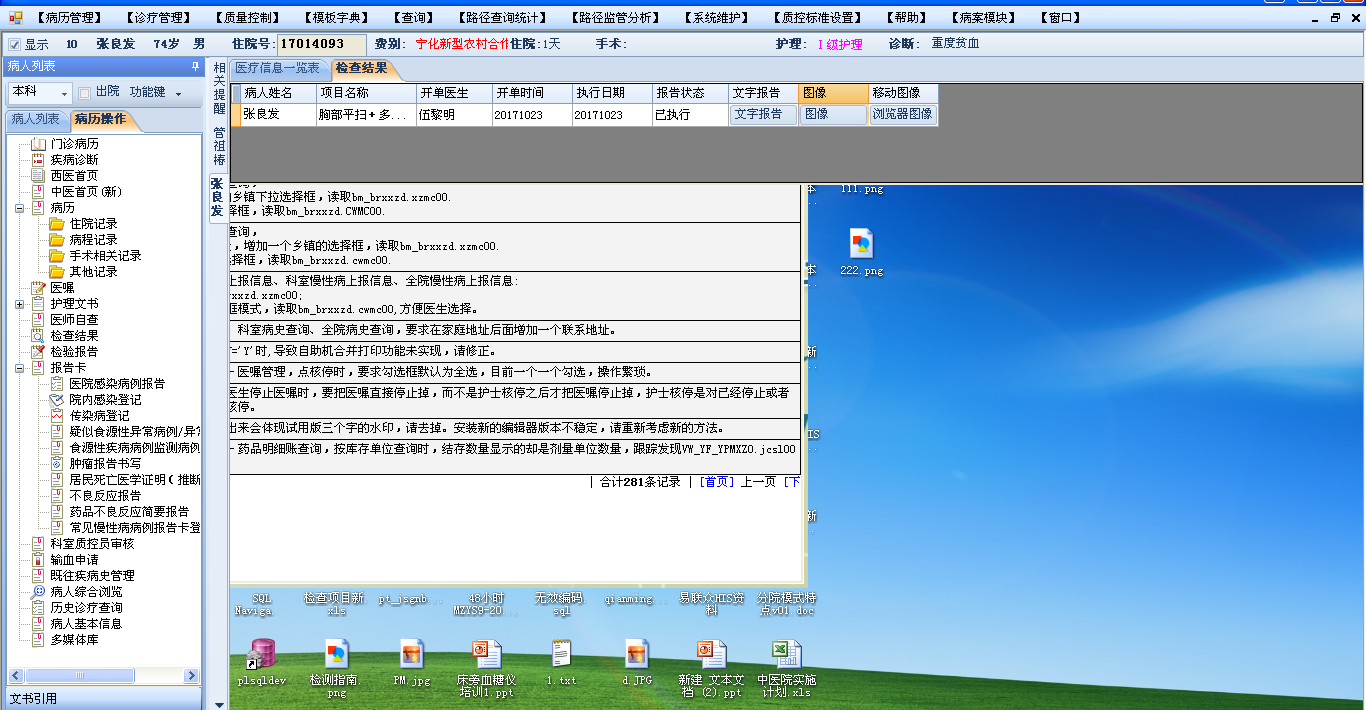This screenshot has height=710, width=1366.
Task: Click the 手术相关记录 folder icon
Action: pos(57,256)
